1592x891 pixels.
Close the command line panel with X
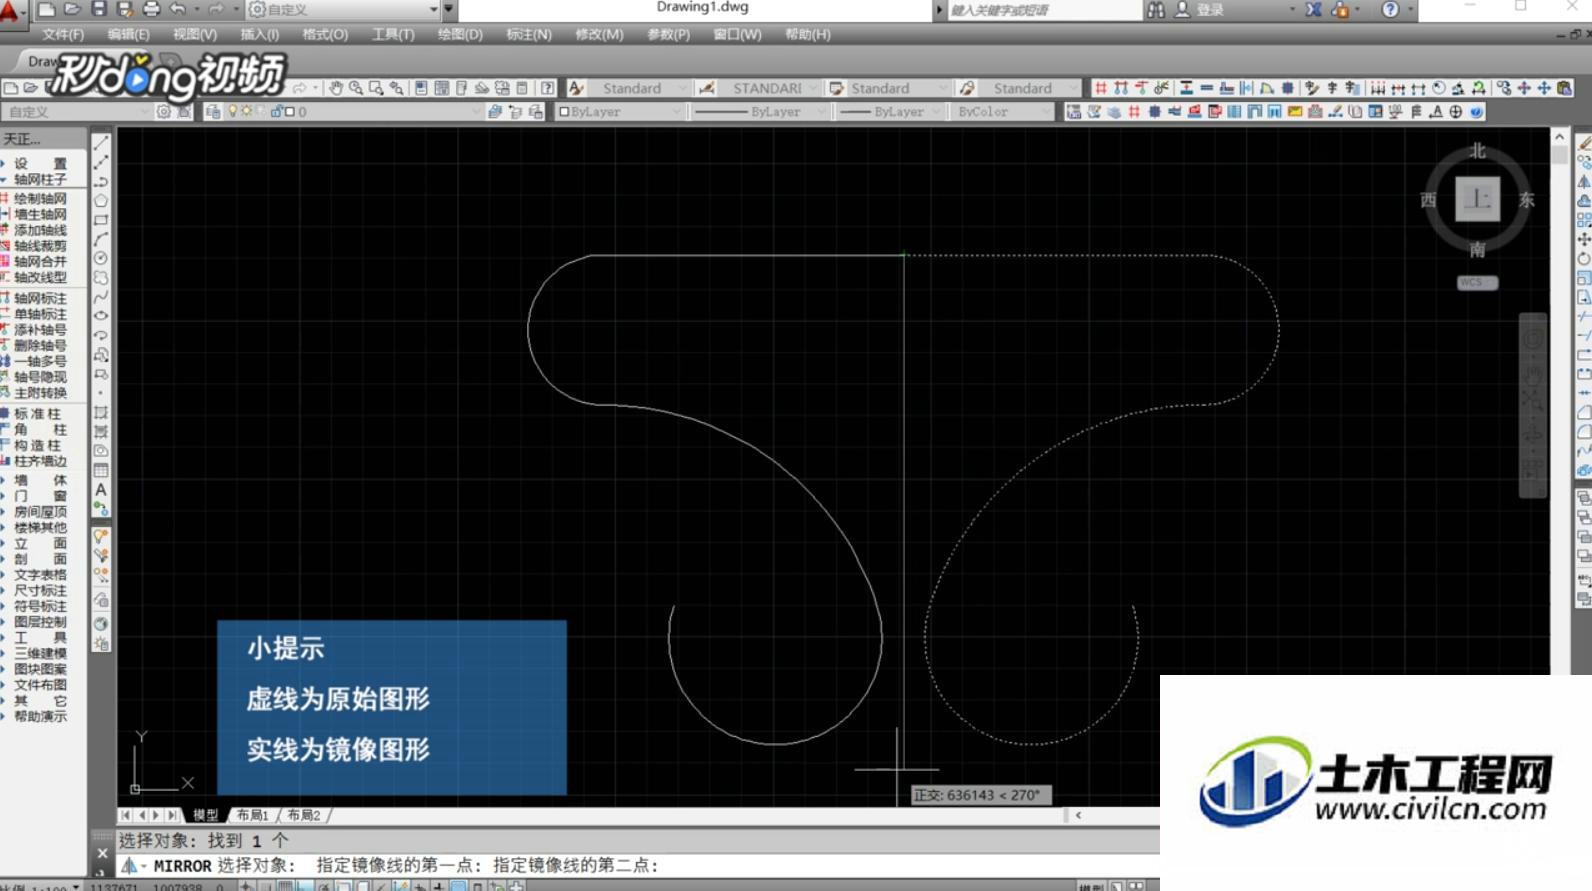pyautogui.click(x=102, y=853)
